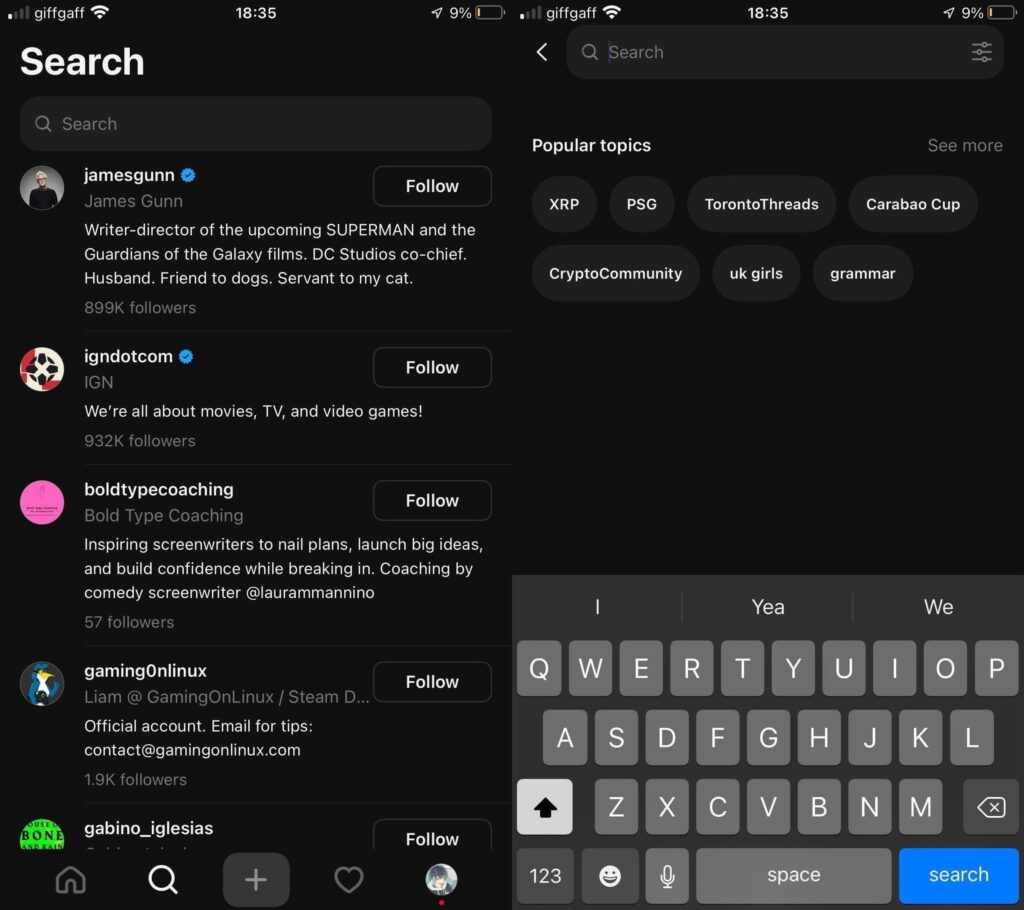
Task: Open the gaming0nlinux username
Action: (x=145, y=671)
